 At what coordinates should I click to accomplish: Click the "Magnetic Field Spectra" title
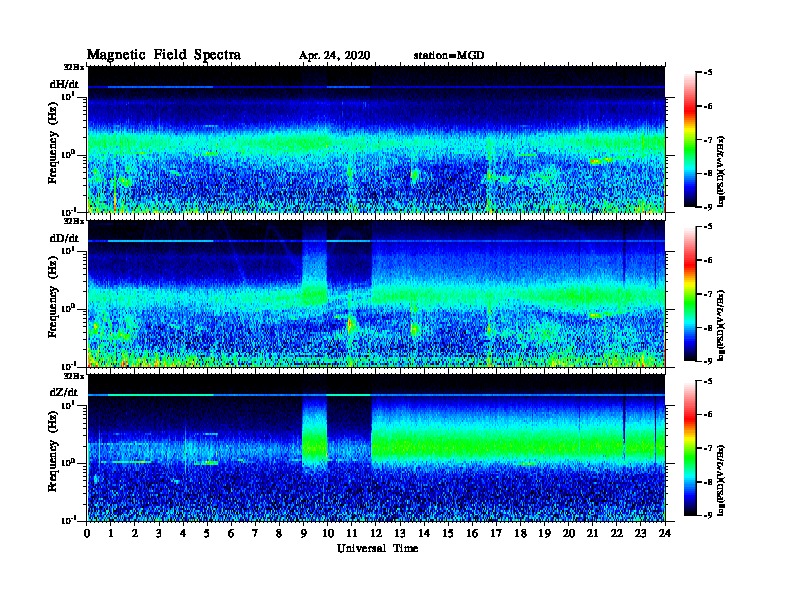point(164,55)
